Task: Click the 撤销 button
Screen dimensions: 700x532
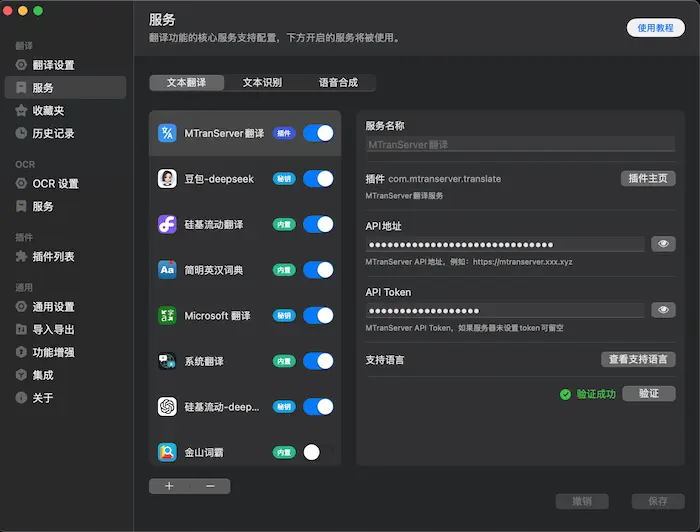Action: point(582,501)
